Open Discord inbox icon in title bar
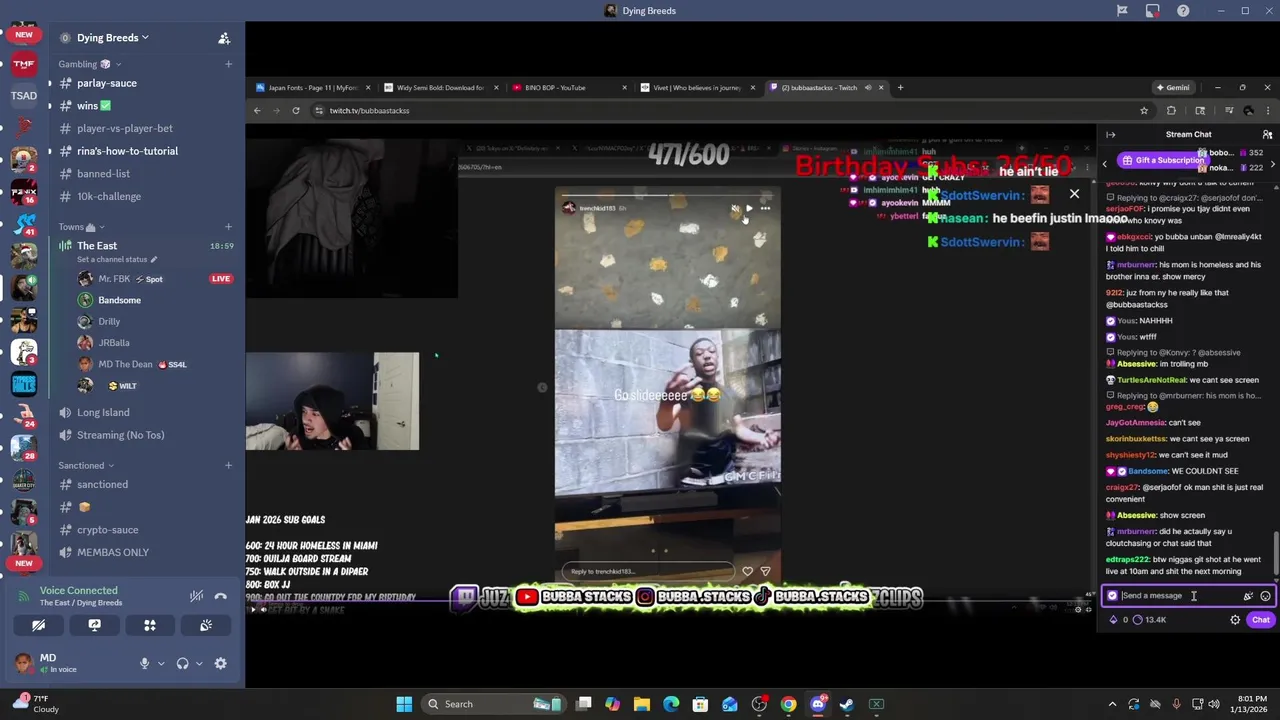 1153,11
